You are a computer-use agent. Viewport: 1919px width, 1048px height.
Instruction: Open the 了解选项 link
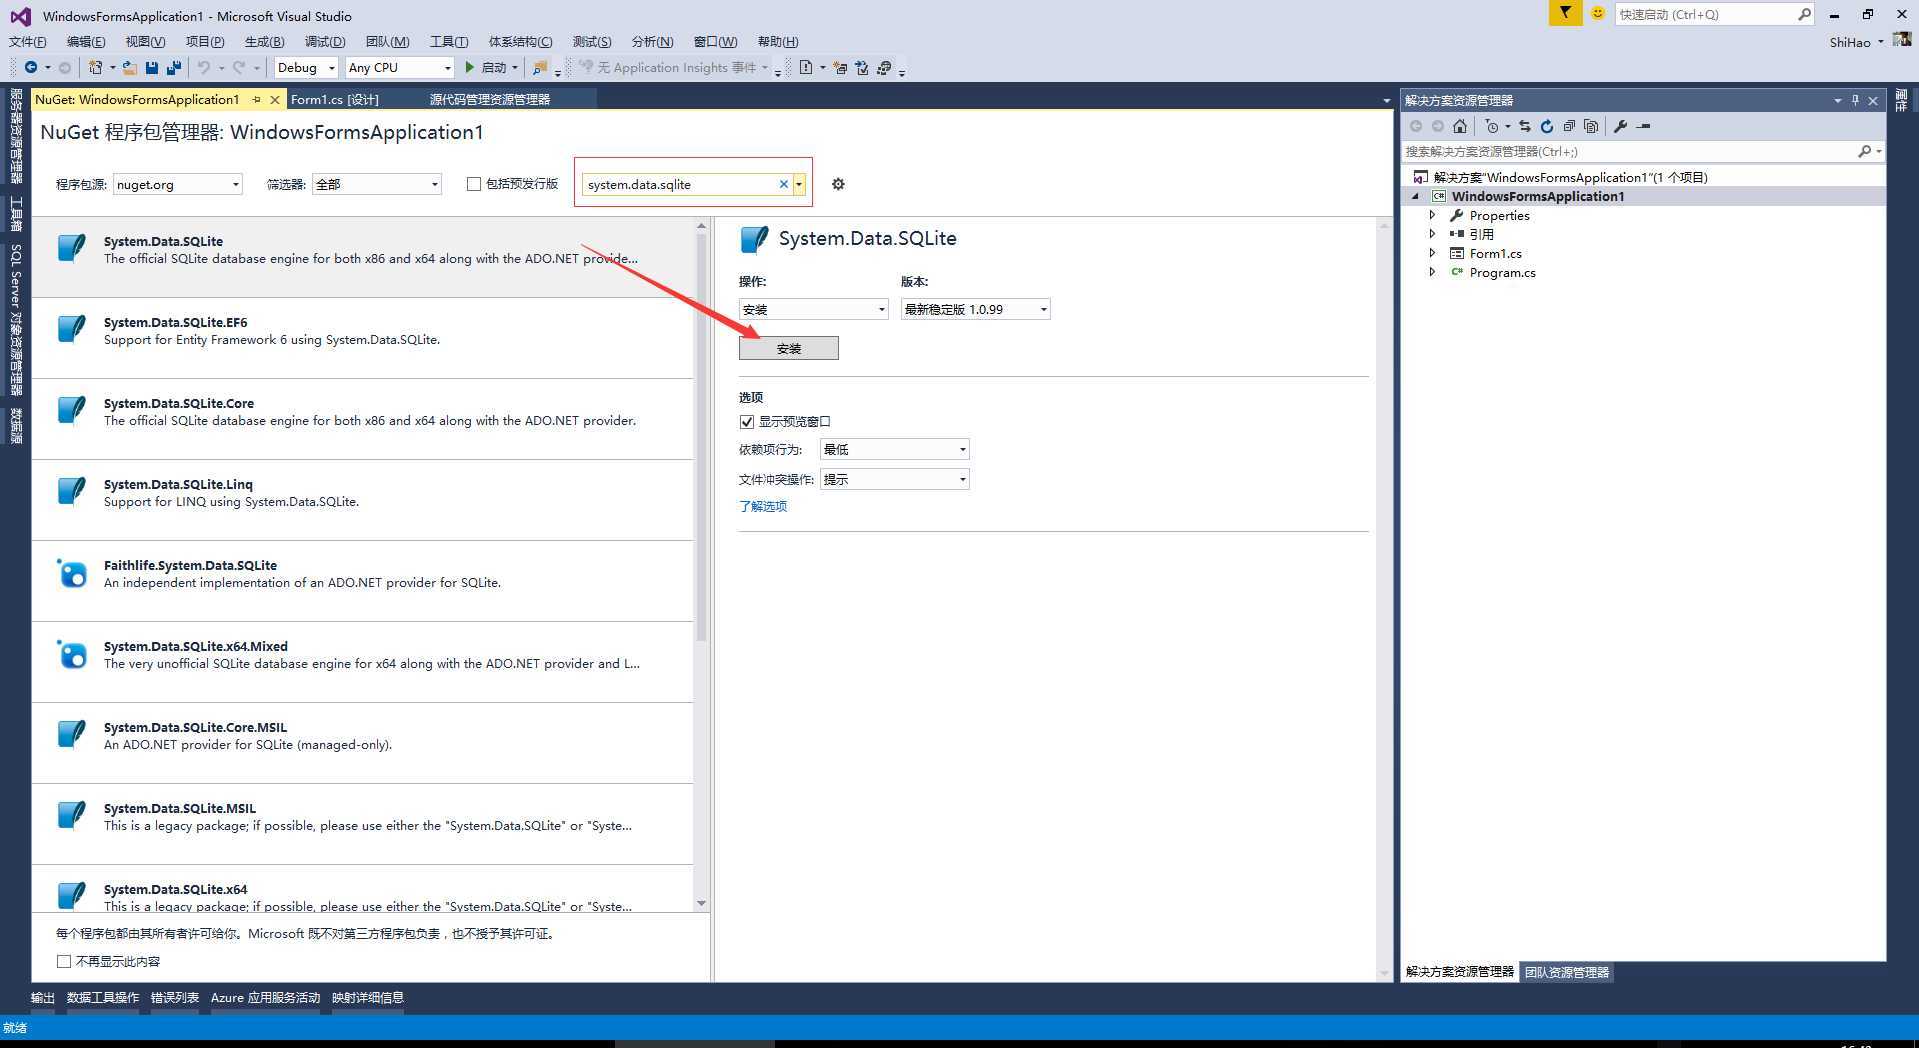[763, 506]
